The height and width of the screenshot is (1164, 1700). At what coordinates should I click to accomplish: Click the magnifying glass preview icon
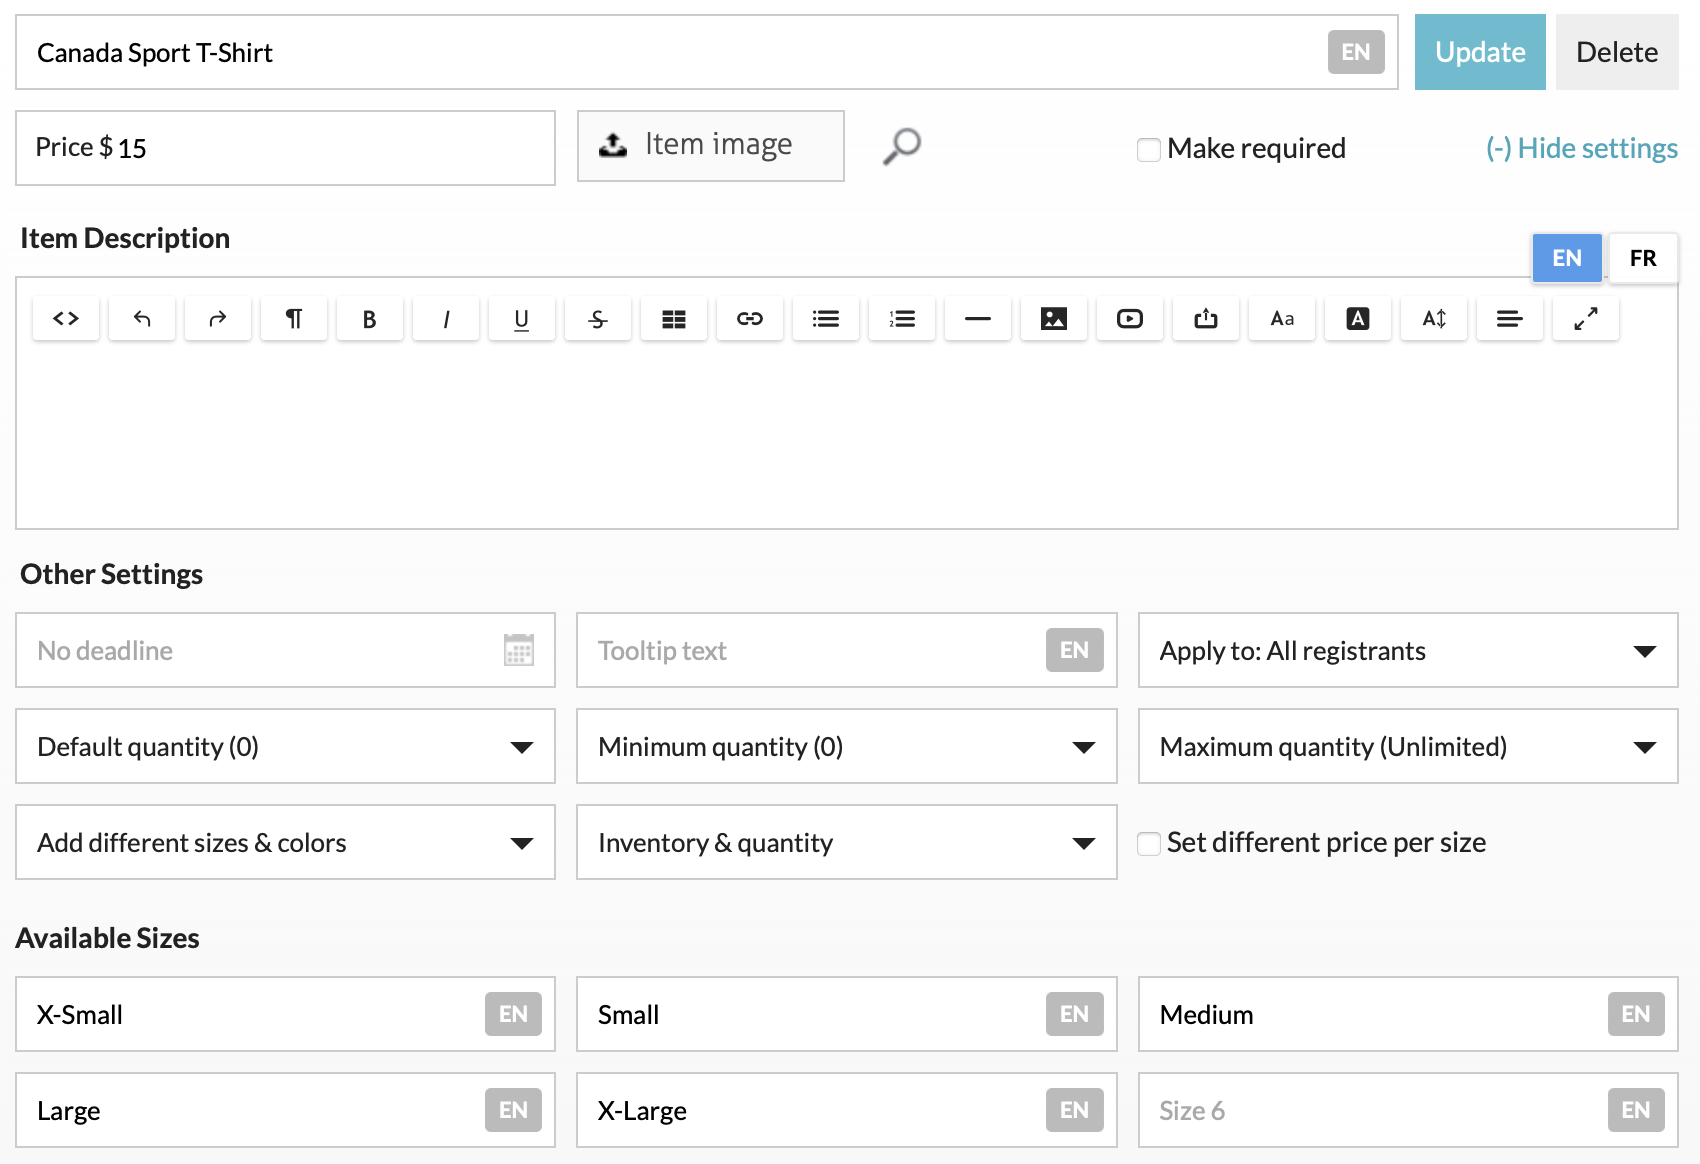pos(901,147)
